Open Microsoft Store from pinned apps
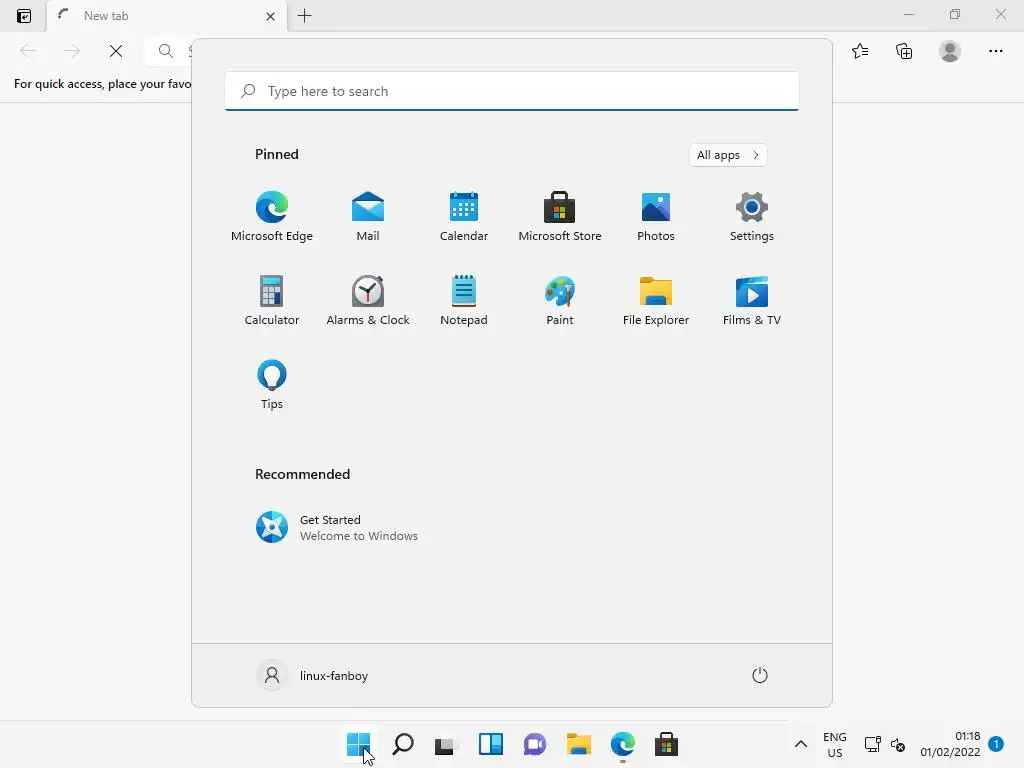This screenshot has width=1024, height=768. click(560, 216)
